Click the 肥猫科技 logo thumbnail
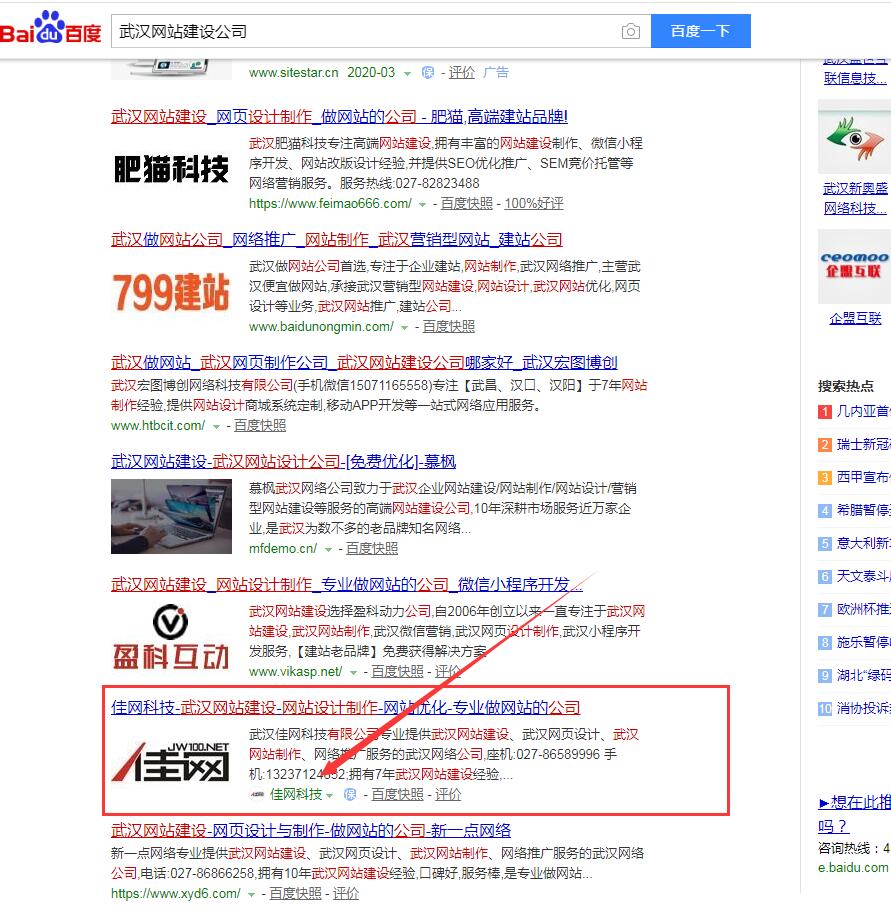This screenshot has width=891, height=911. click(x=171, y=170)
